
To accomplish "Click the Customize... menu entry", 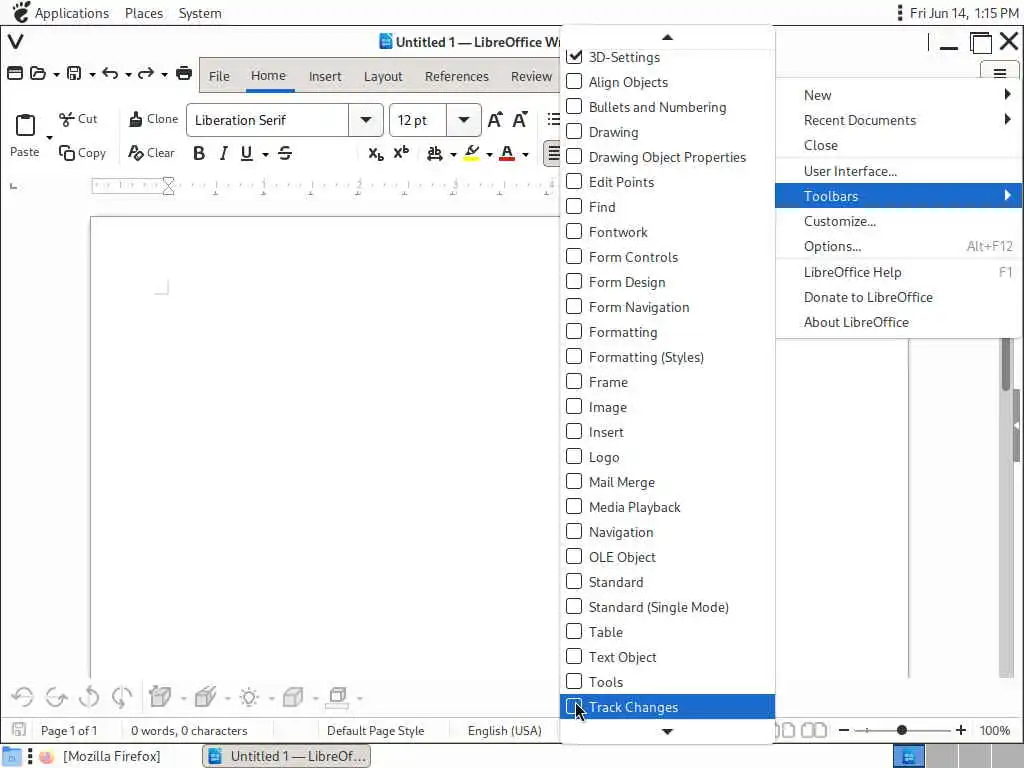I will (899, 221).
